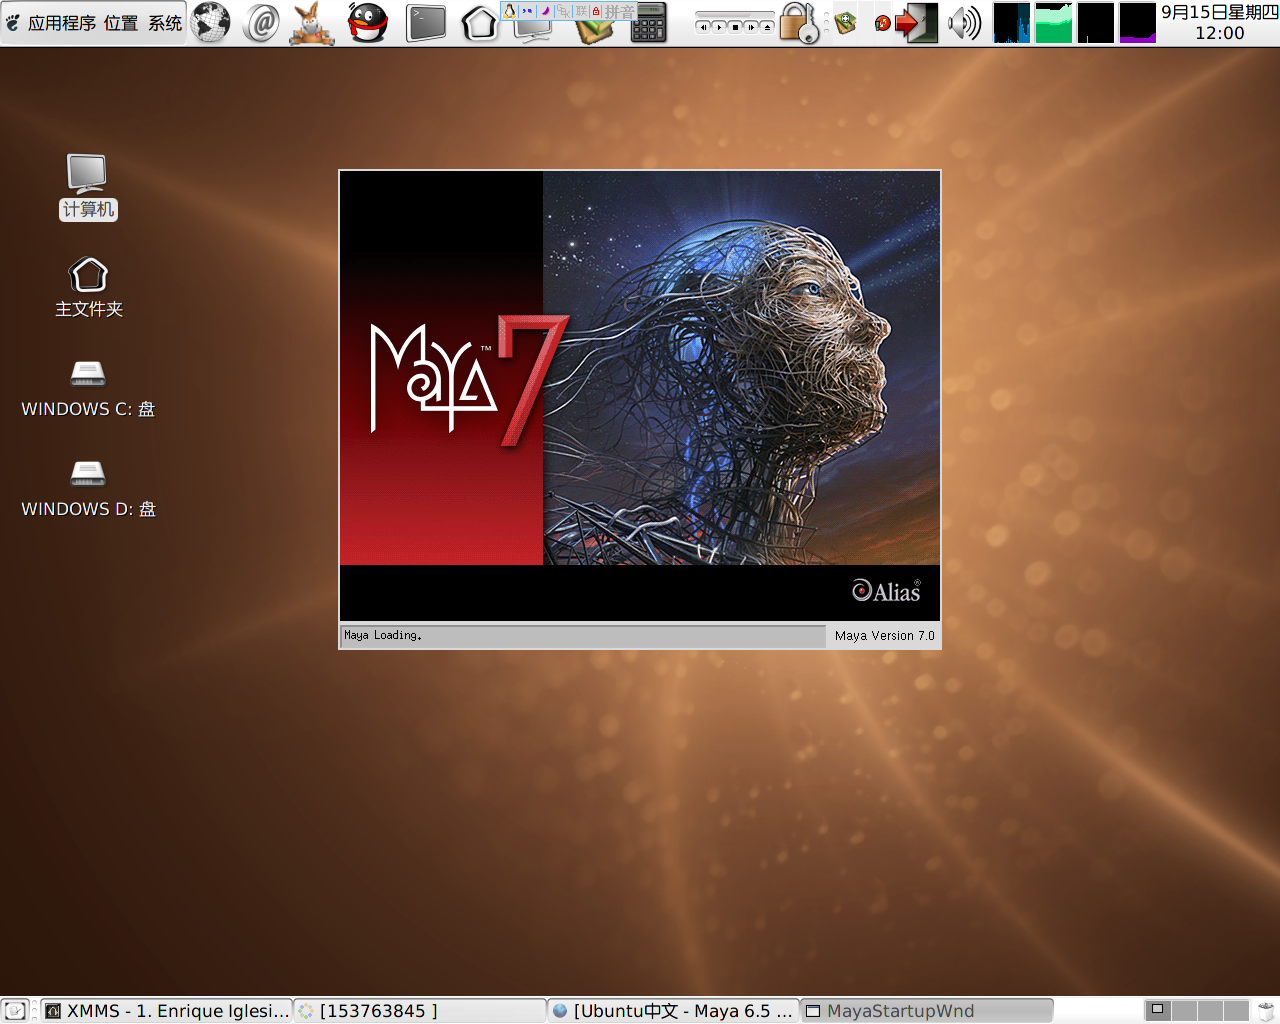Select the 计算机 desktop icon
The image size is (1280, 1024).
coord(88,187)
